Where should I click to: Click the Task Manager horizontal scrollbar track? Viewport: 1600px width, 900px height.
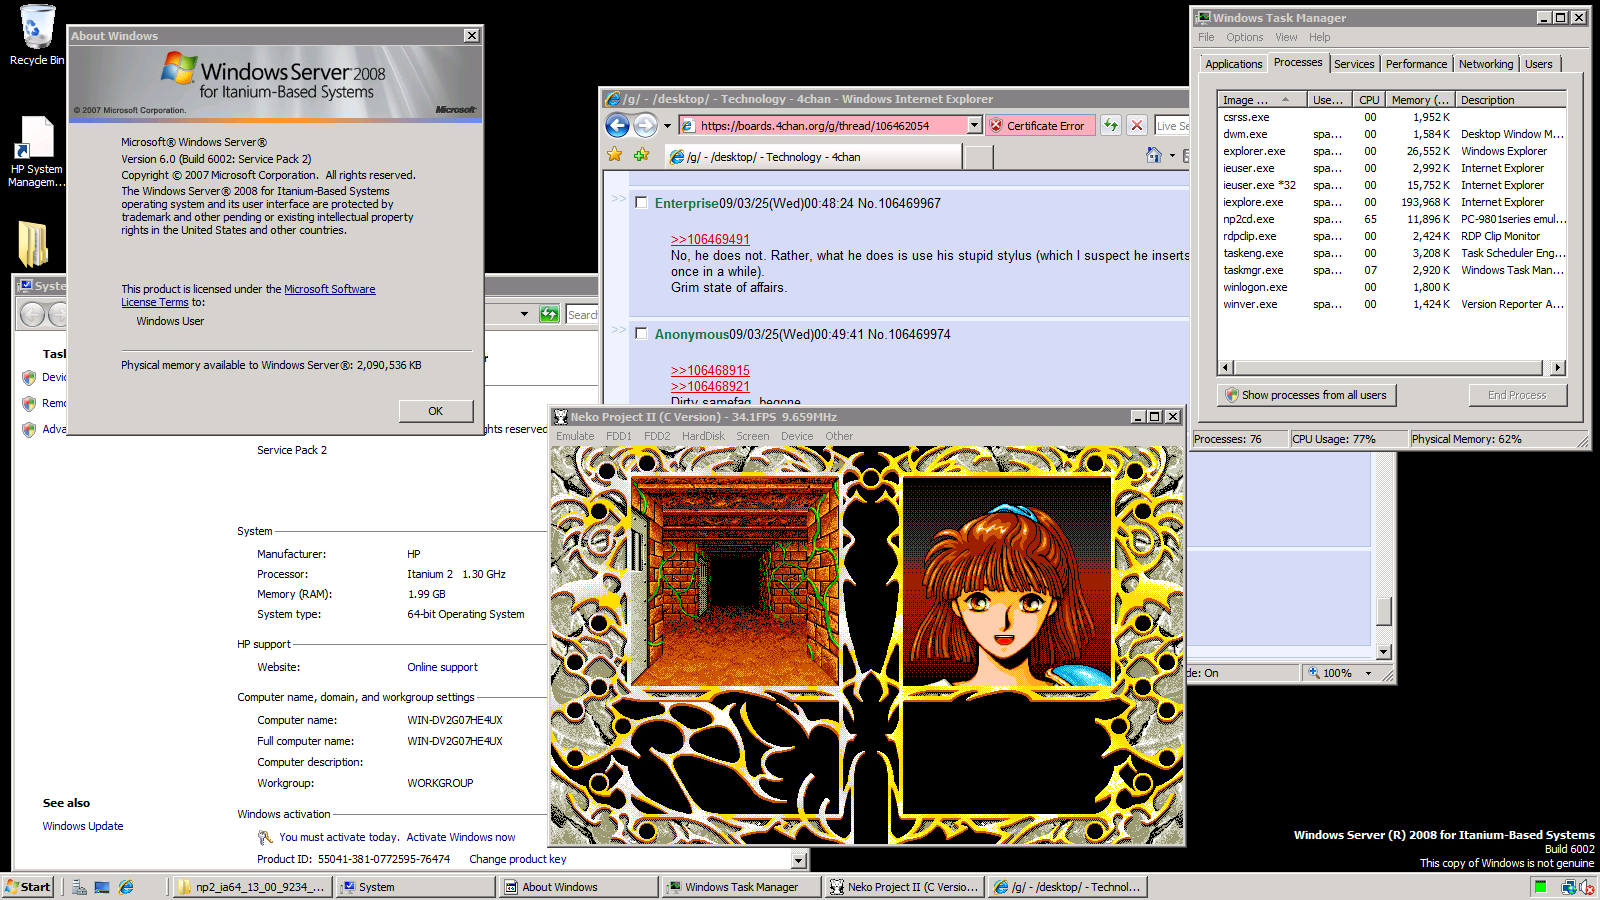[x=1390, y=368]
